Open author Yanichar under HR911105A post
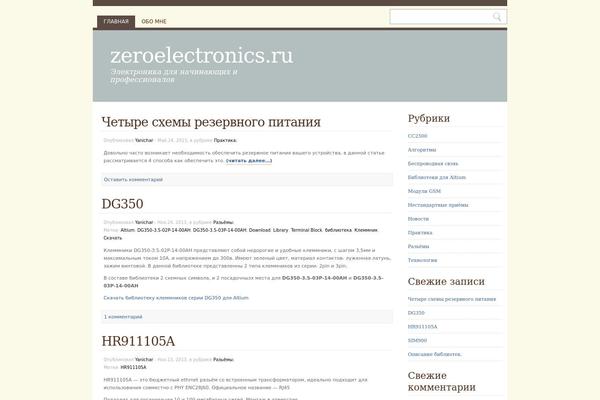This screenshot has width=600, height=400. (x=144, y=360)
